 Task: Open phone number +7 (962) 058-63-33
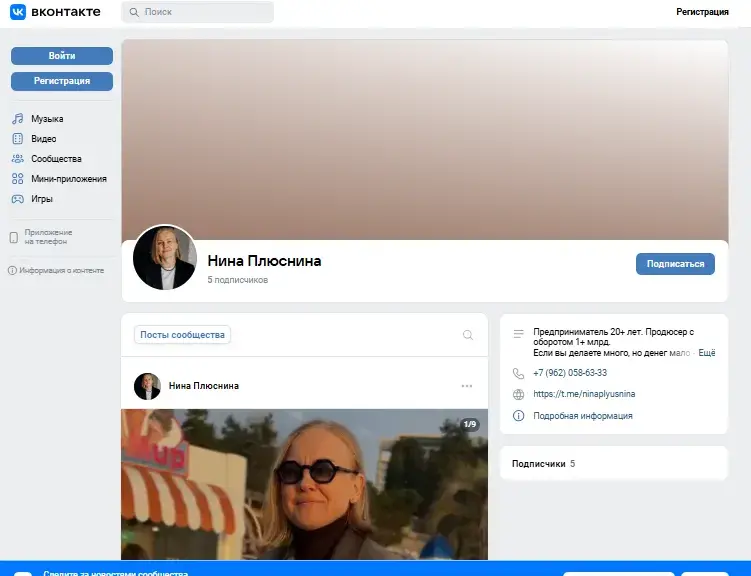tap(570, 373)
